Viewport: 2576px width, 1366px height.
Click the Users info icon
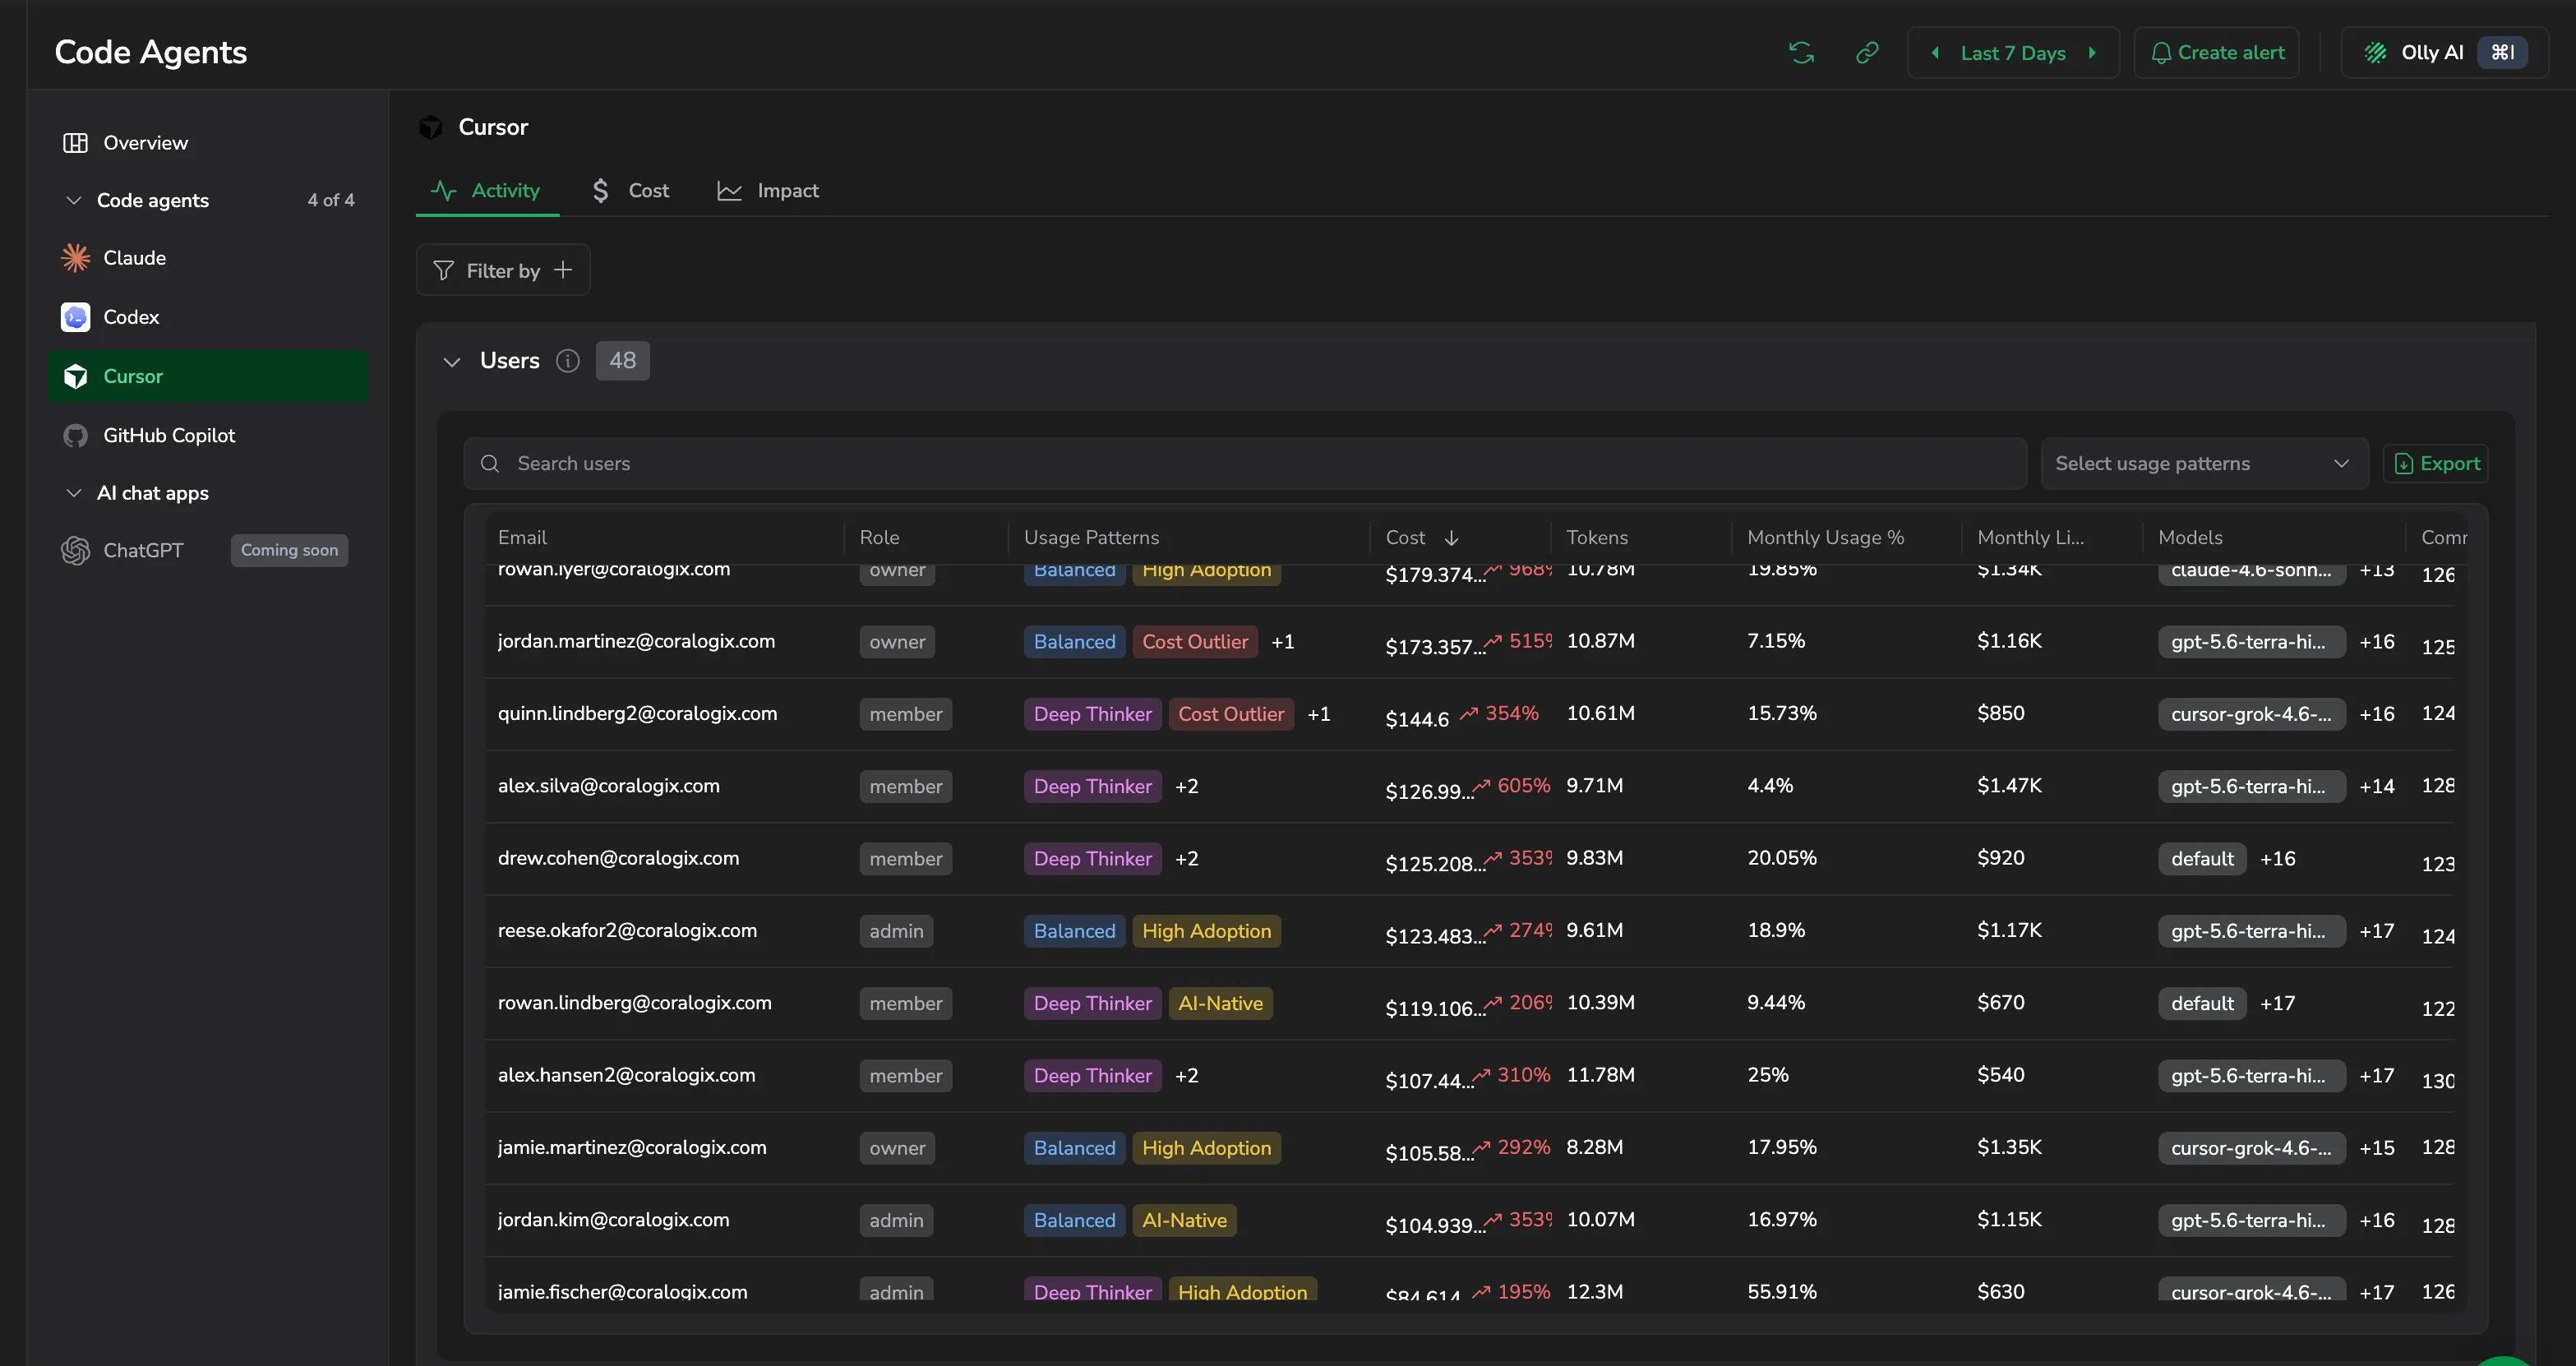tap(567, 361)
